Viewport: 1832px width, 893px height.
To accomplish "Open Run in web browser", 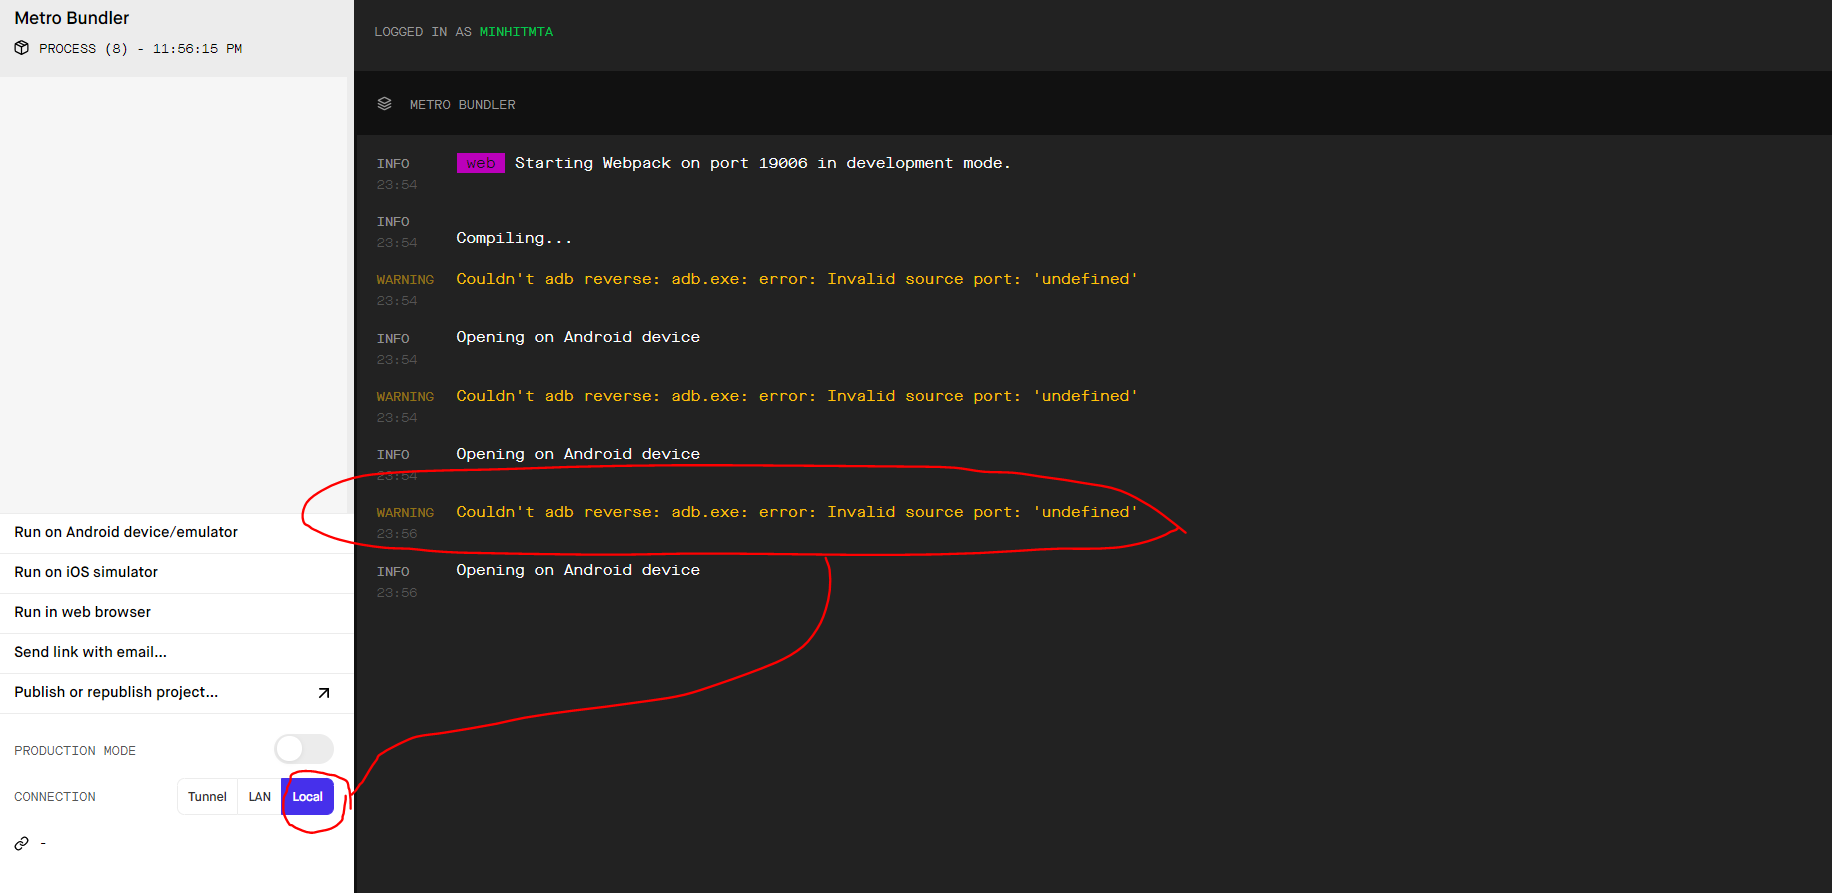I will click(83, 612).
